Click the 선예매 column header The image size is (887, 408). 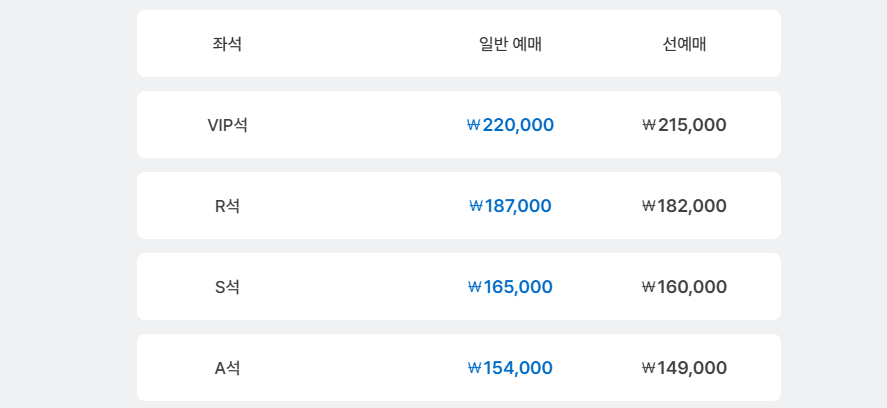coord(684,44)
